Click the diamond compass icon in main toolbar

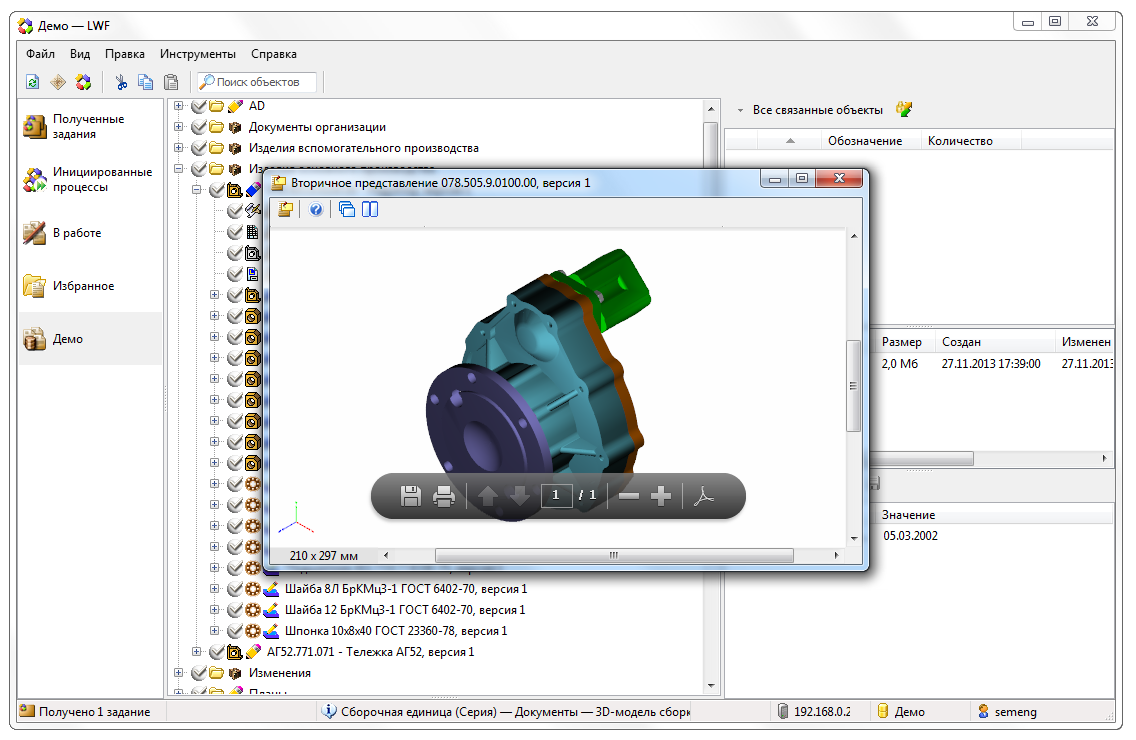pyautogui.click(x=58, y=82)
